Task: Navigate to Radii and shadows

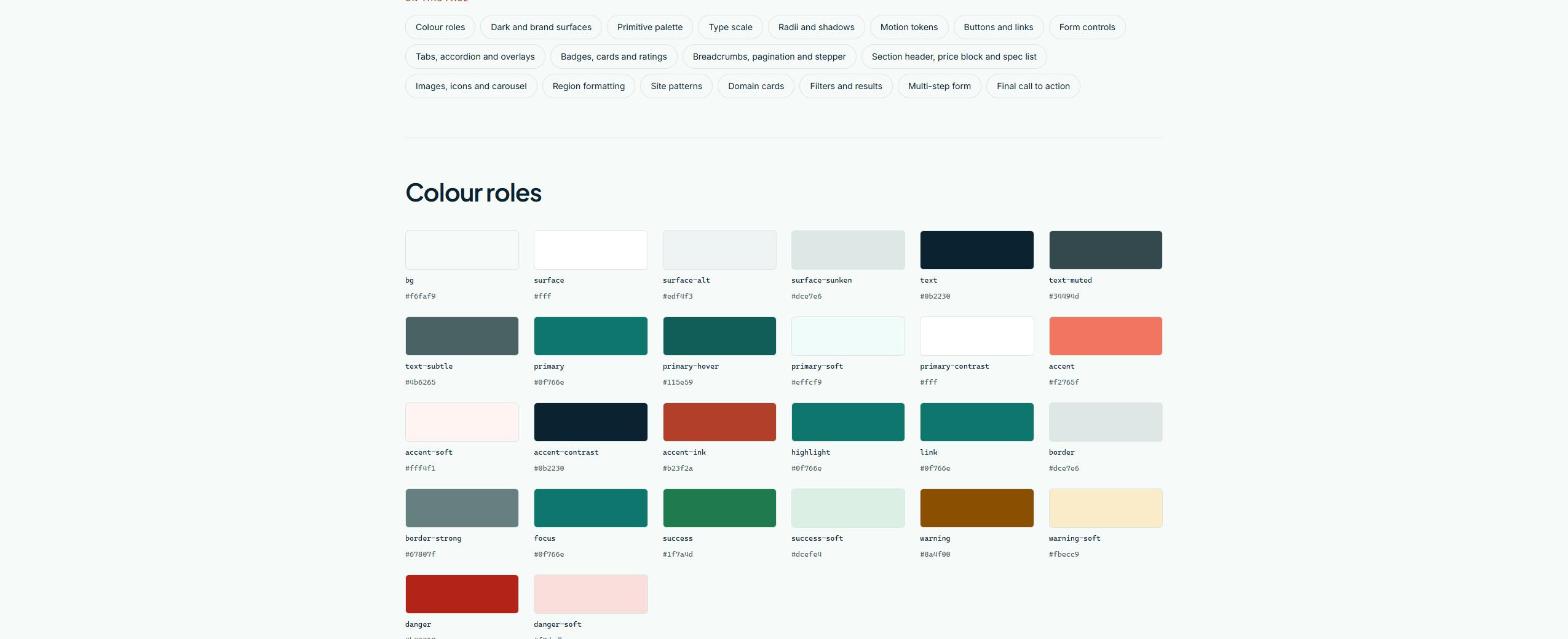Action: [x=816, y=27]
